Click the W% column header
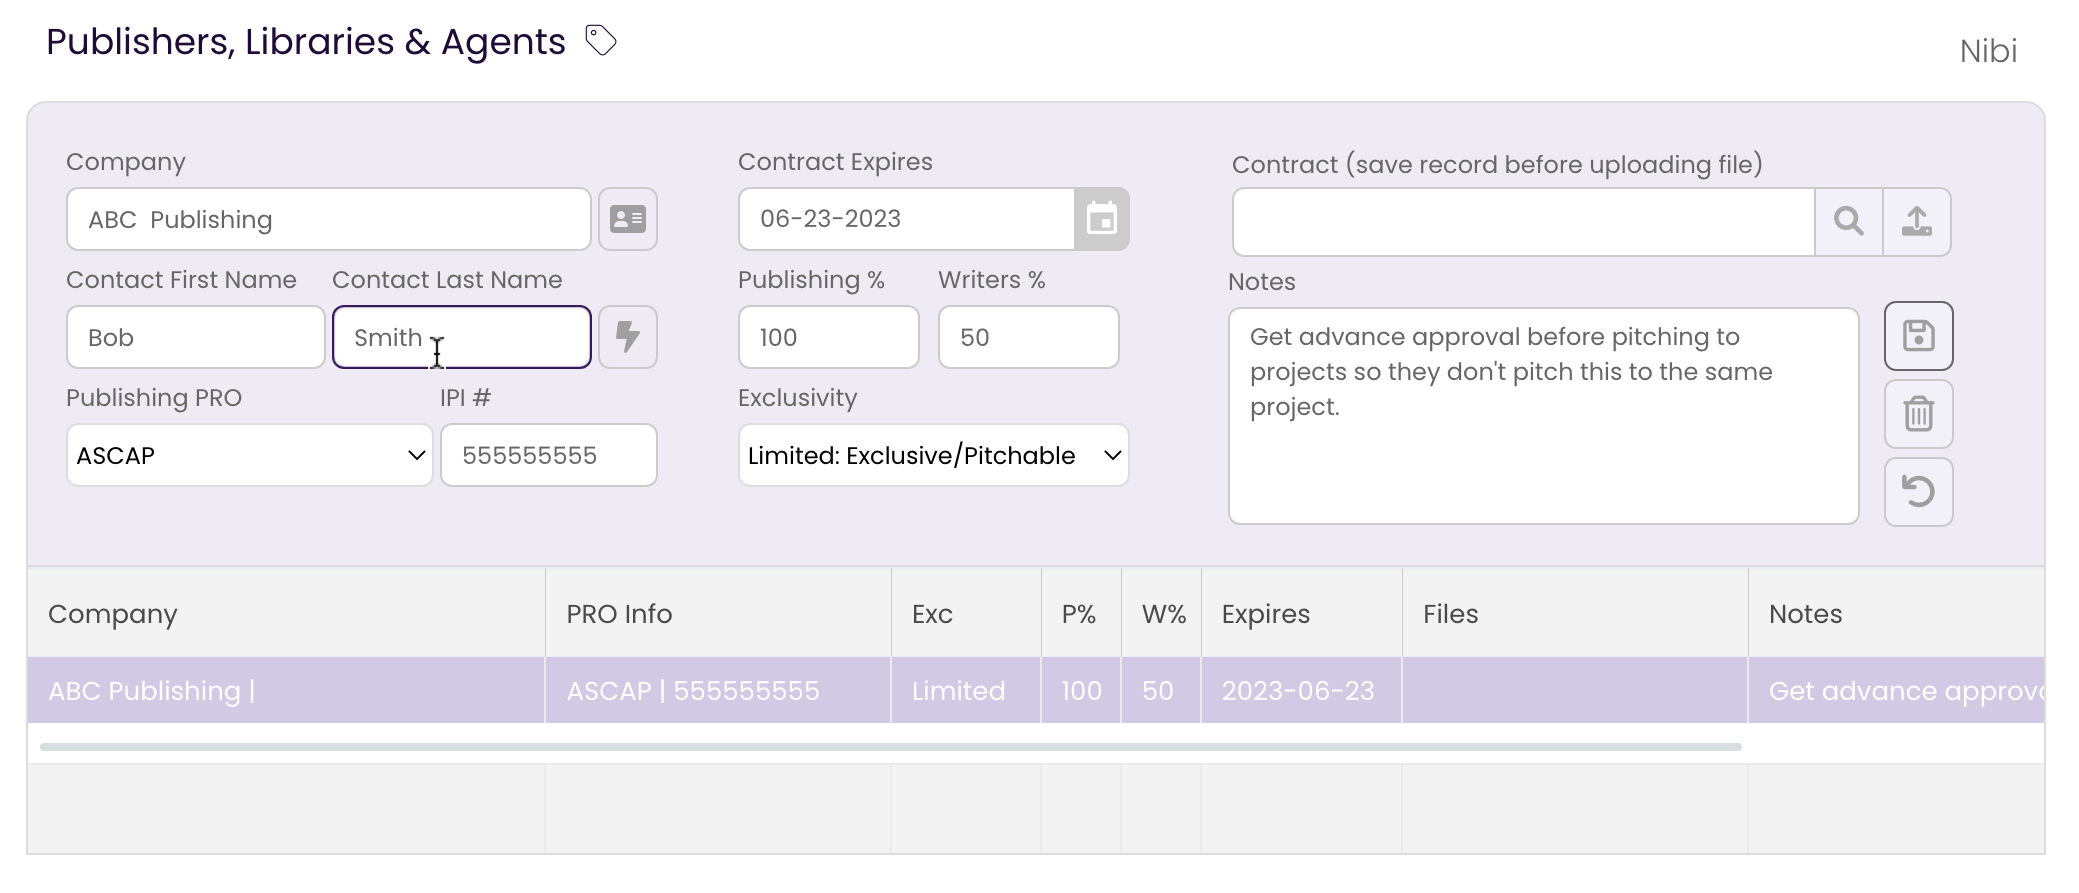 pyautogui.click(x=1161, y=613)
